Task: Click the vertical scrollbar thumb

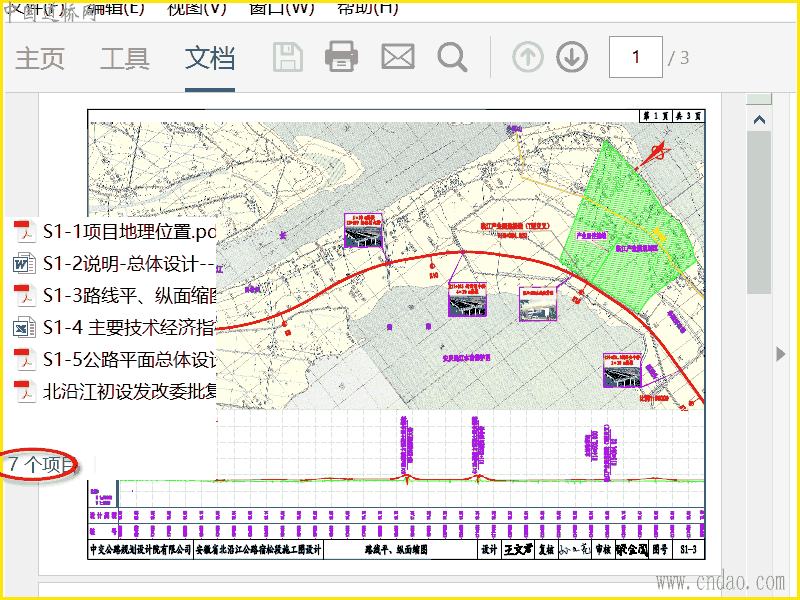Action: click(759, 212)
